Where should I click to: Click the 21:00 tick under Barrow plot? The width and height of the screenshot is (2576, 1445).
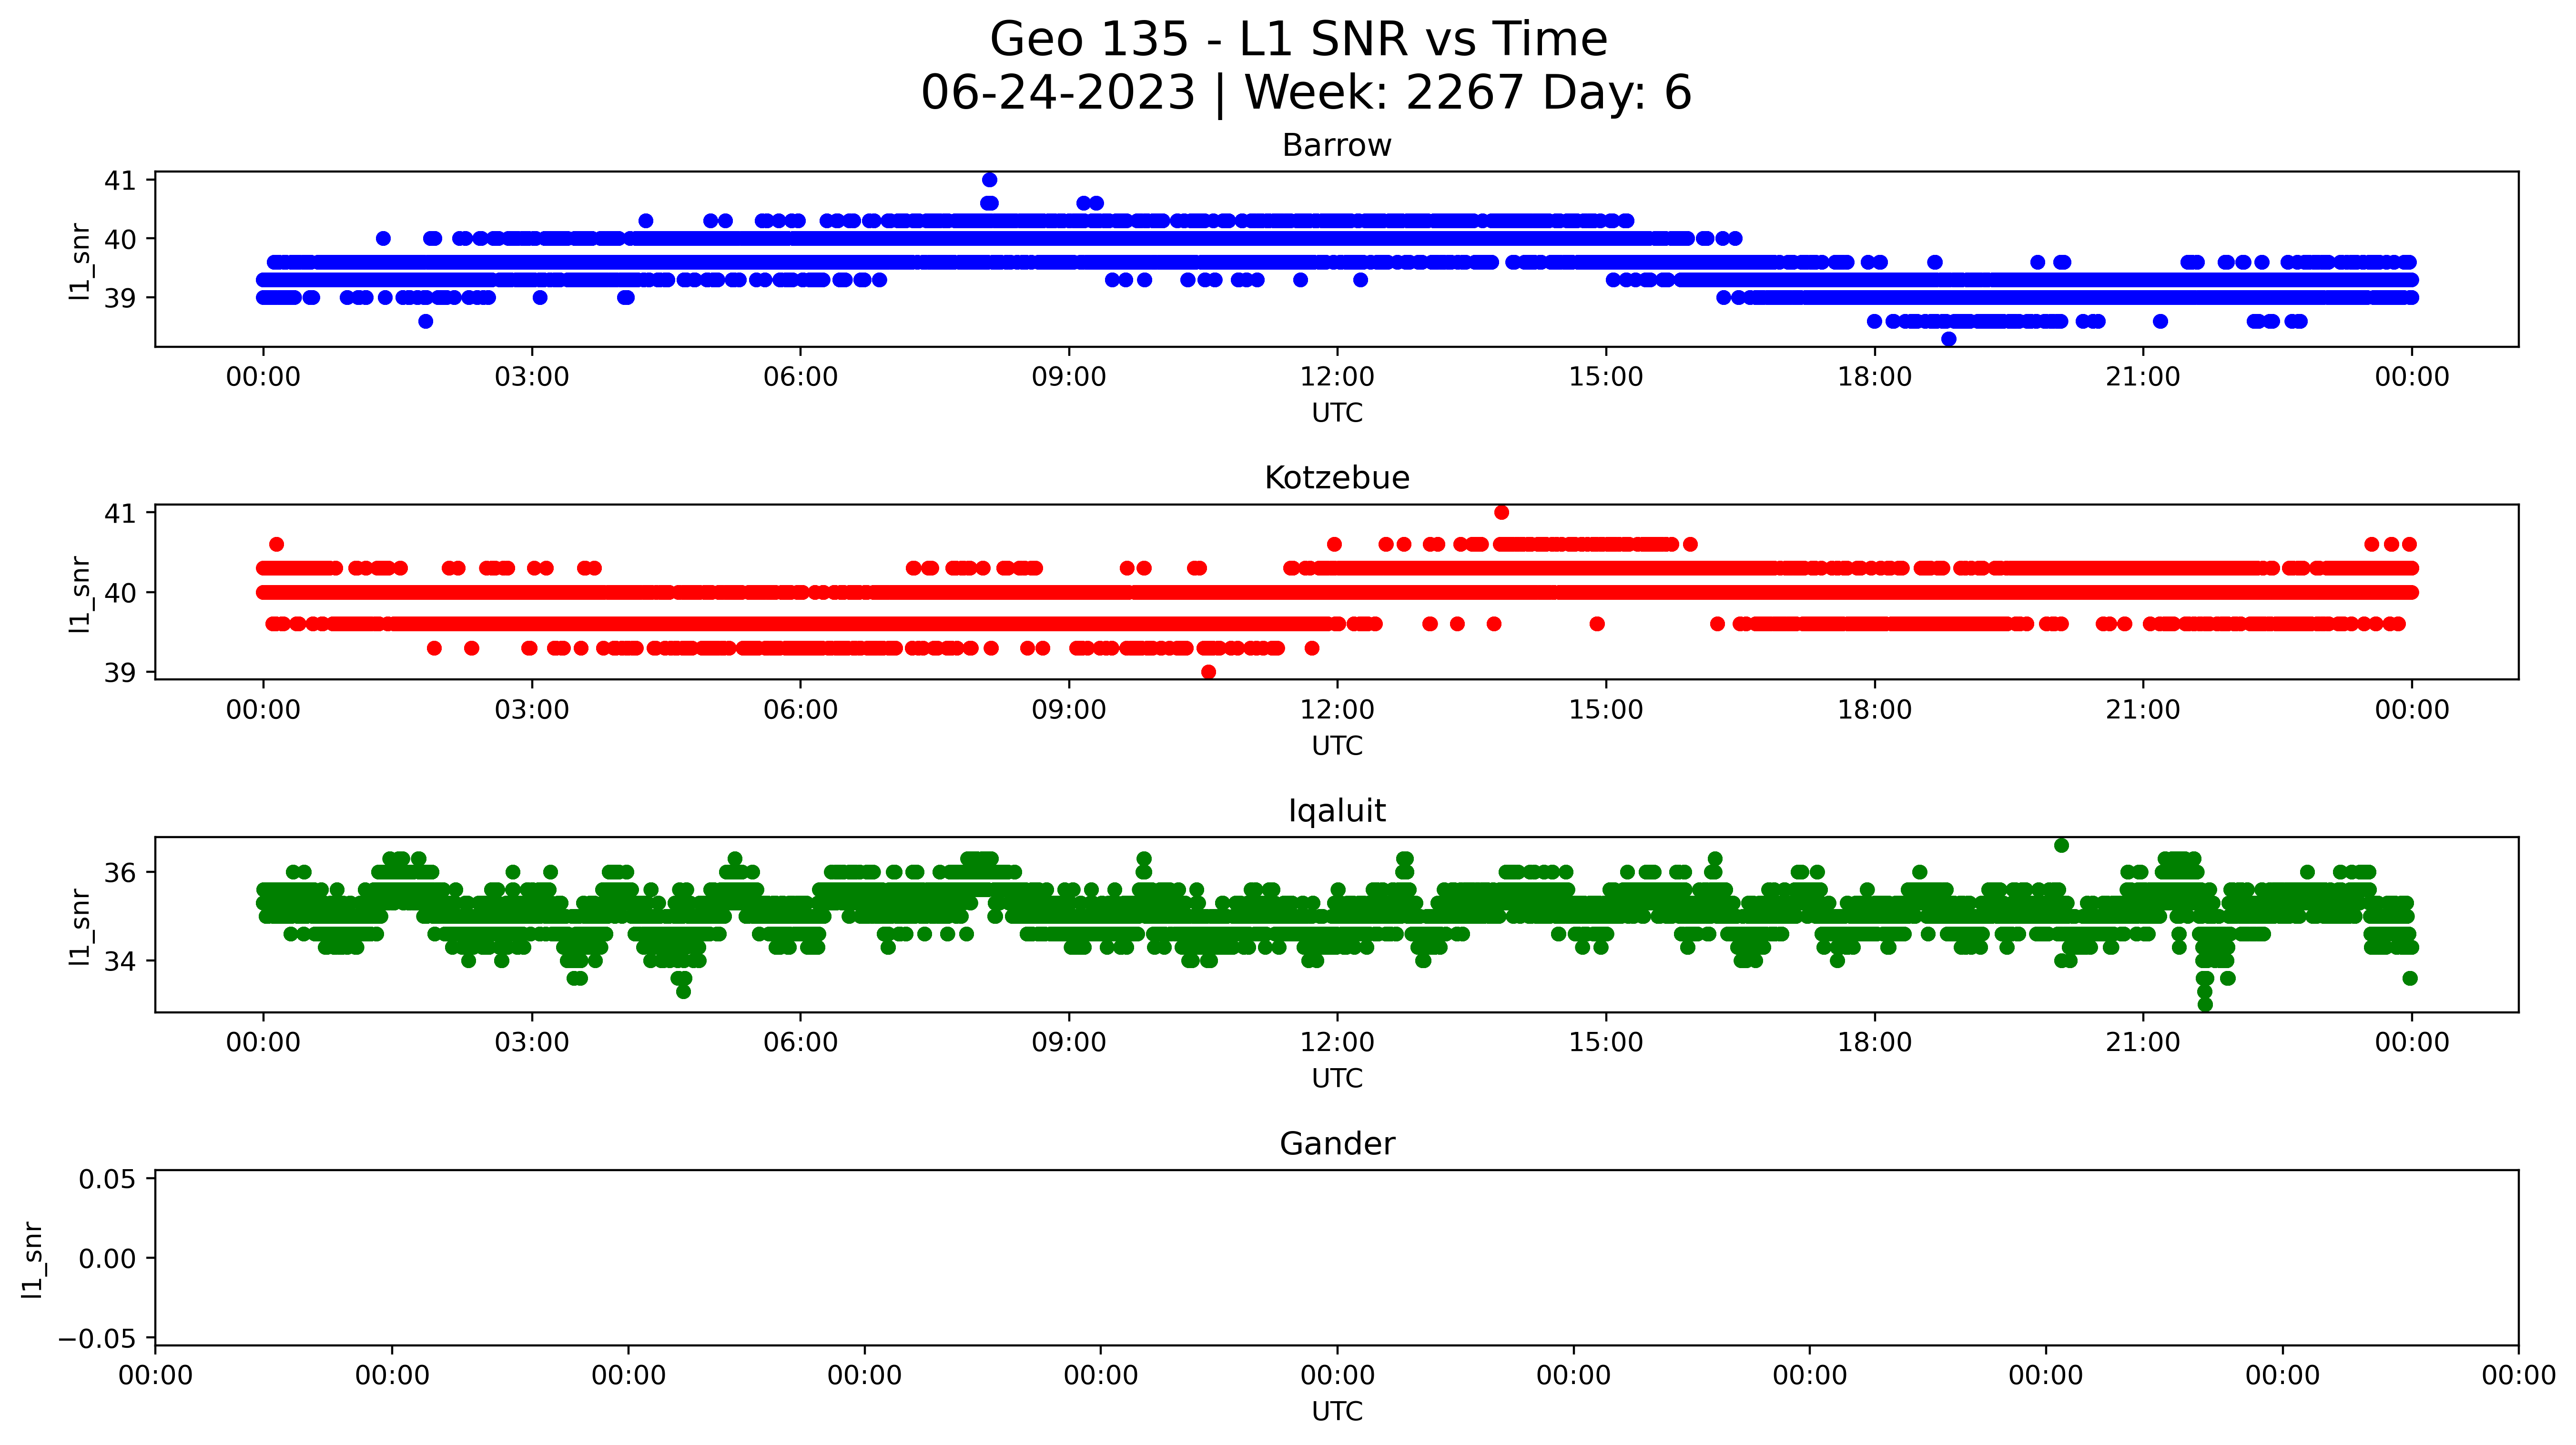(x=2143, y=377)
